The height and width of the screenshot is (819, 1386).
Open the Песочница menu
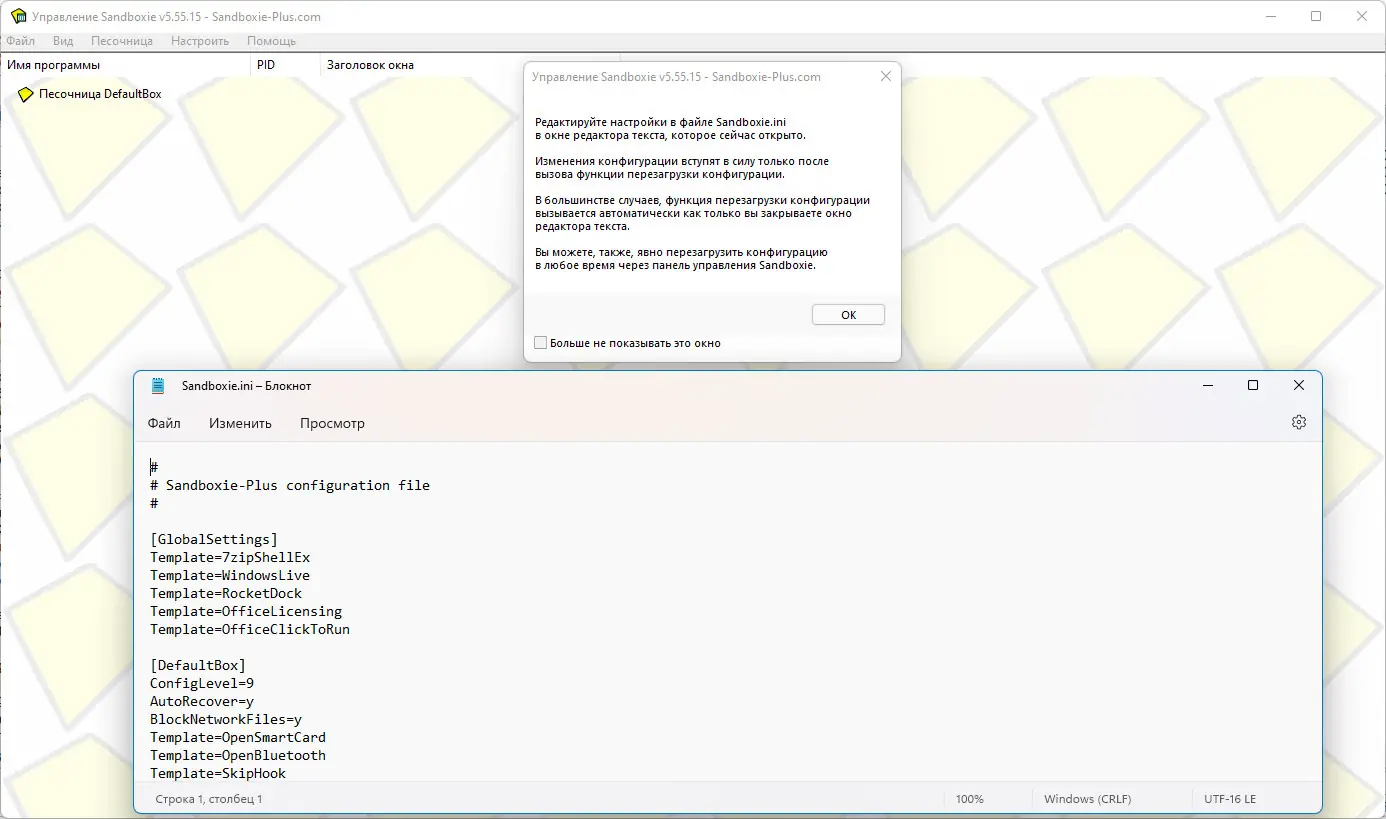121,41
